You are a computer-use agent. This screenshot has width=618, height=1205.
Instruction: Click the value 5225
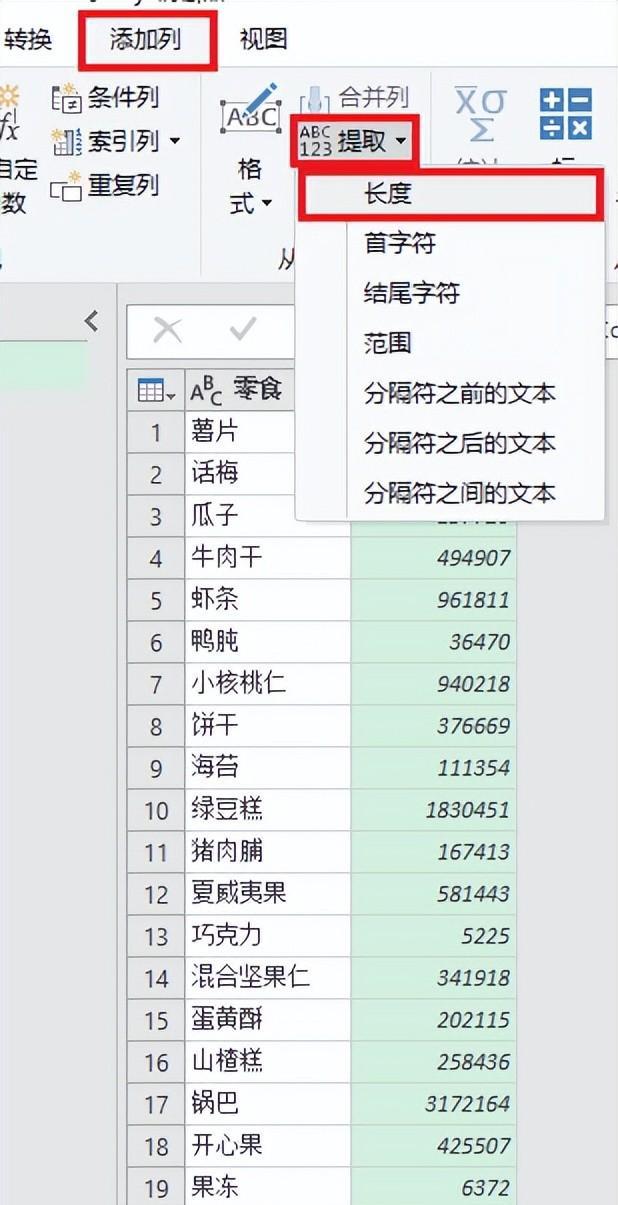click(486, 936)
